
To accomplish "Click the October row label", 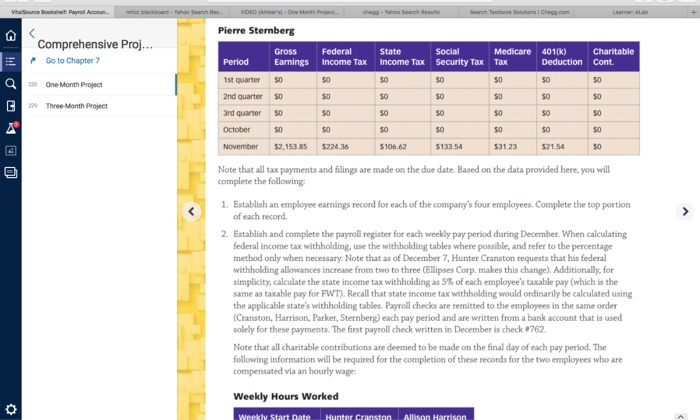I will pyautogui.click(x=237, y=129).
